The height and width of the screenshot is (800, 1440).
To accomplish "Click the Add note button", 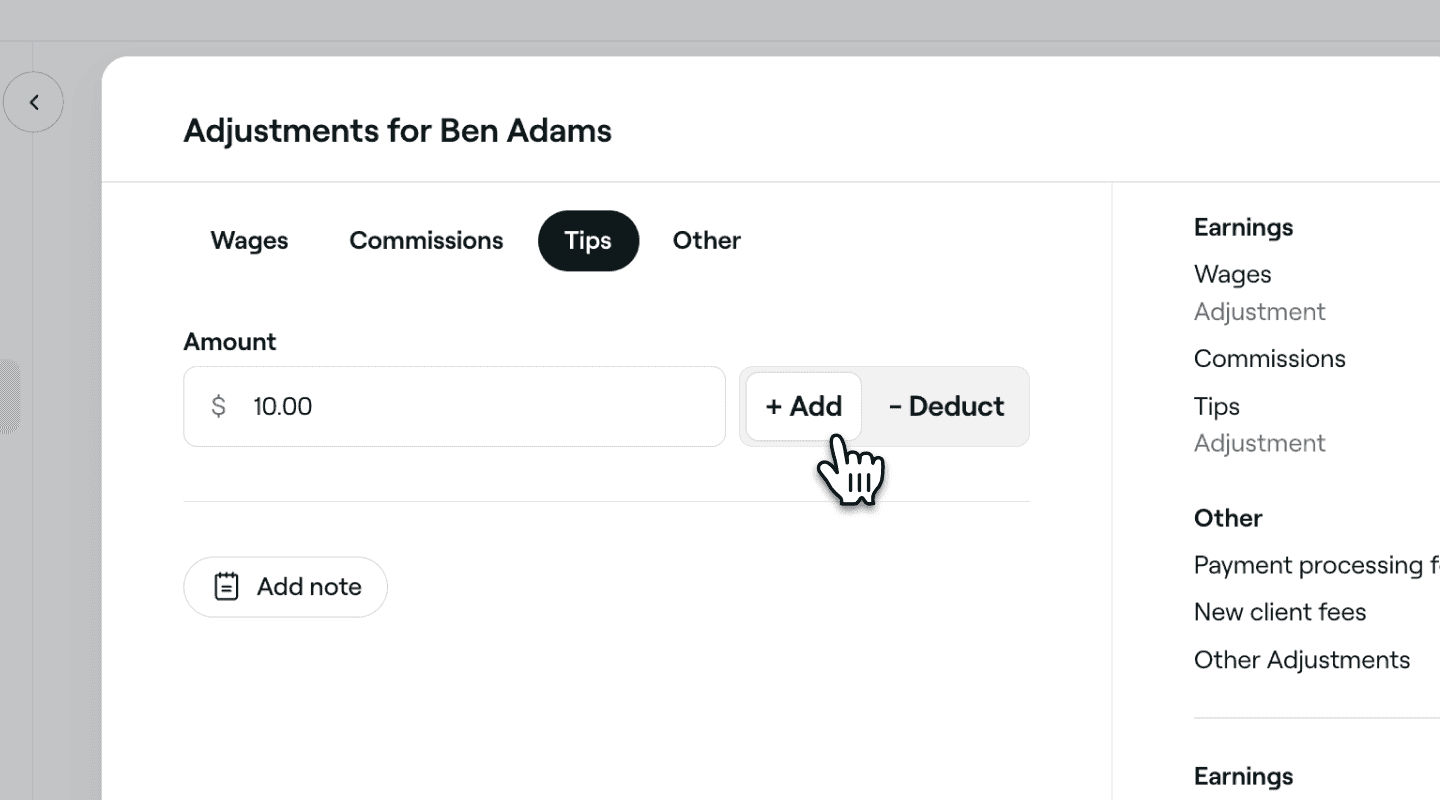I will [x=285, y=587].
